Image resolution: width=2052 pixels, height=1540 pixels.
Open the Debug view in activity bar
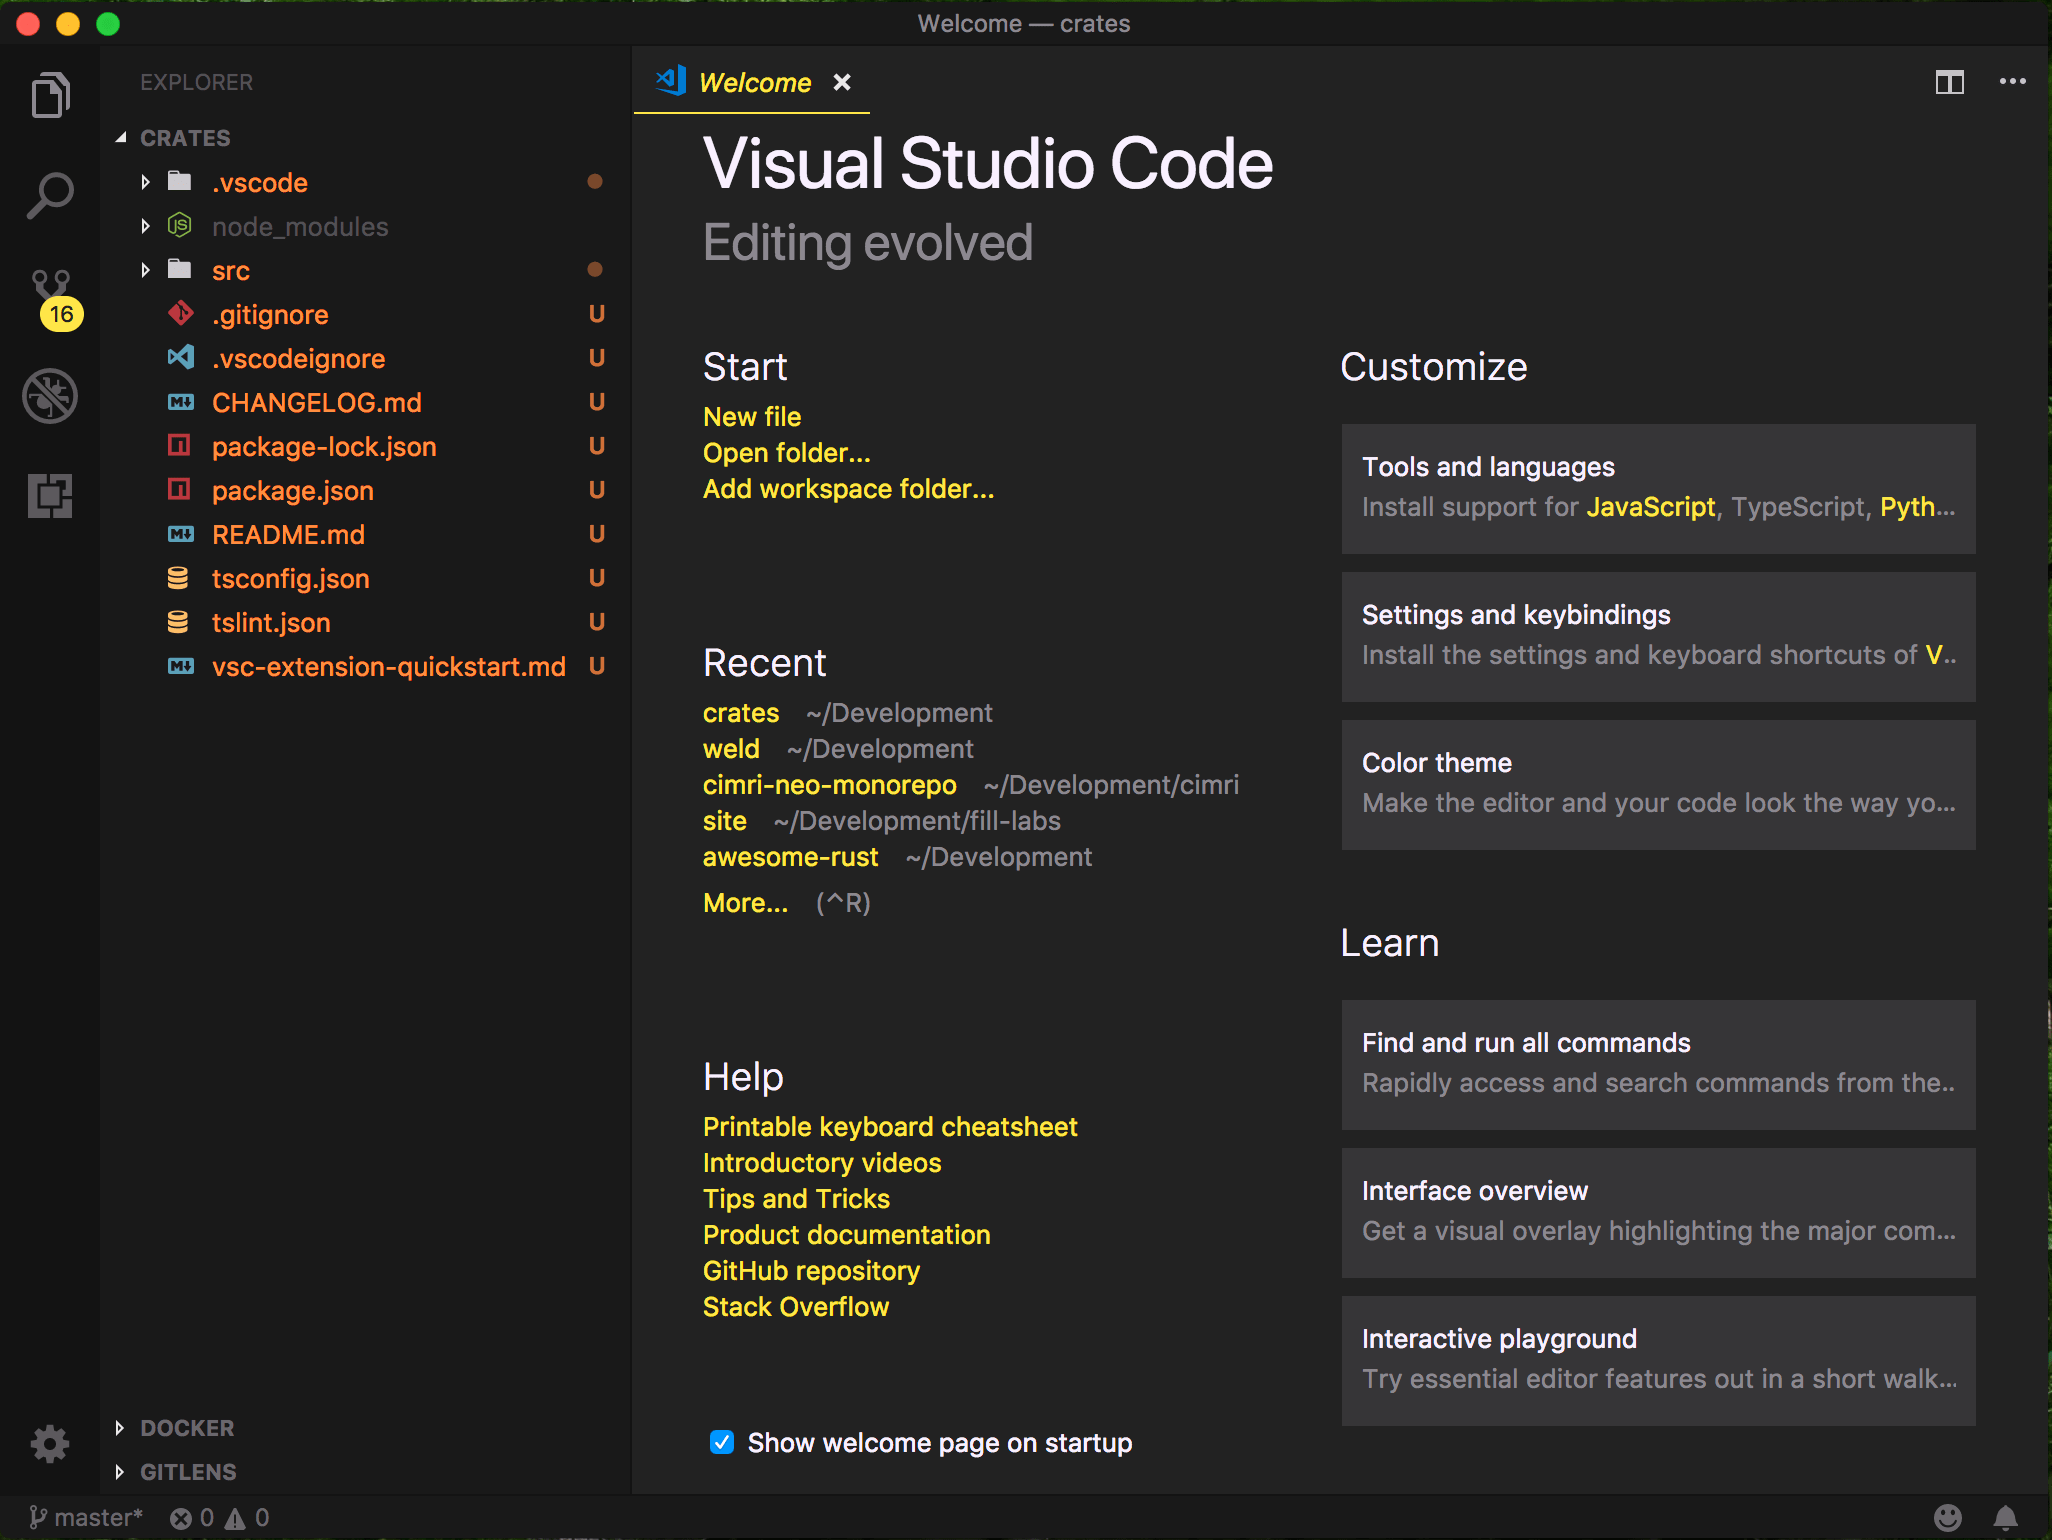pos(50,396)
